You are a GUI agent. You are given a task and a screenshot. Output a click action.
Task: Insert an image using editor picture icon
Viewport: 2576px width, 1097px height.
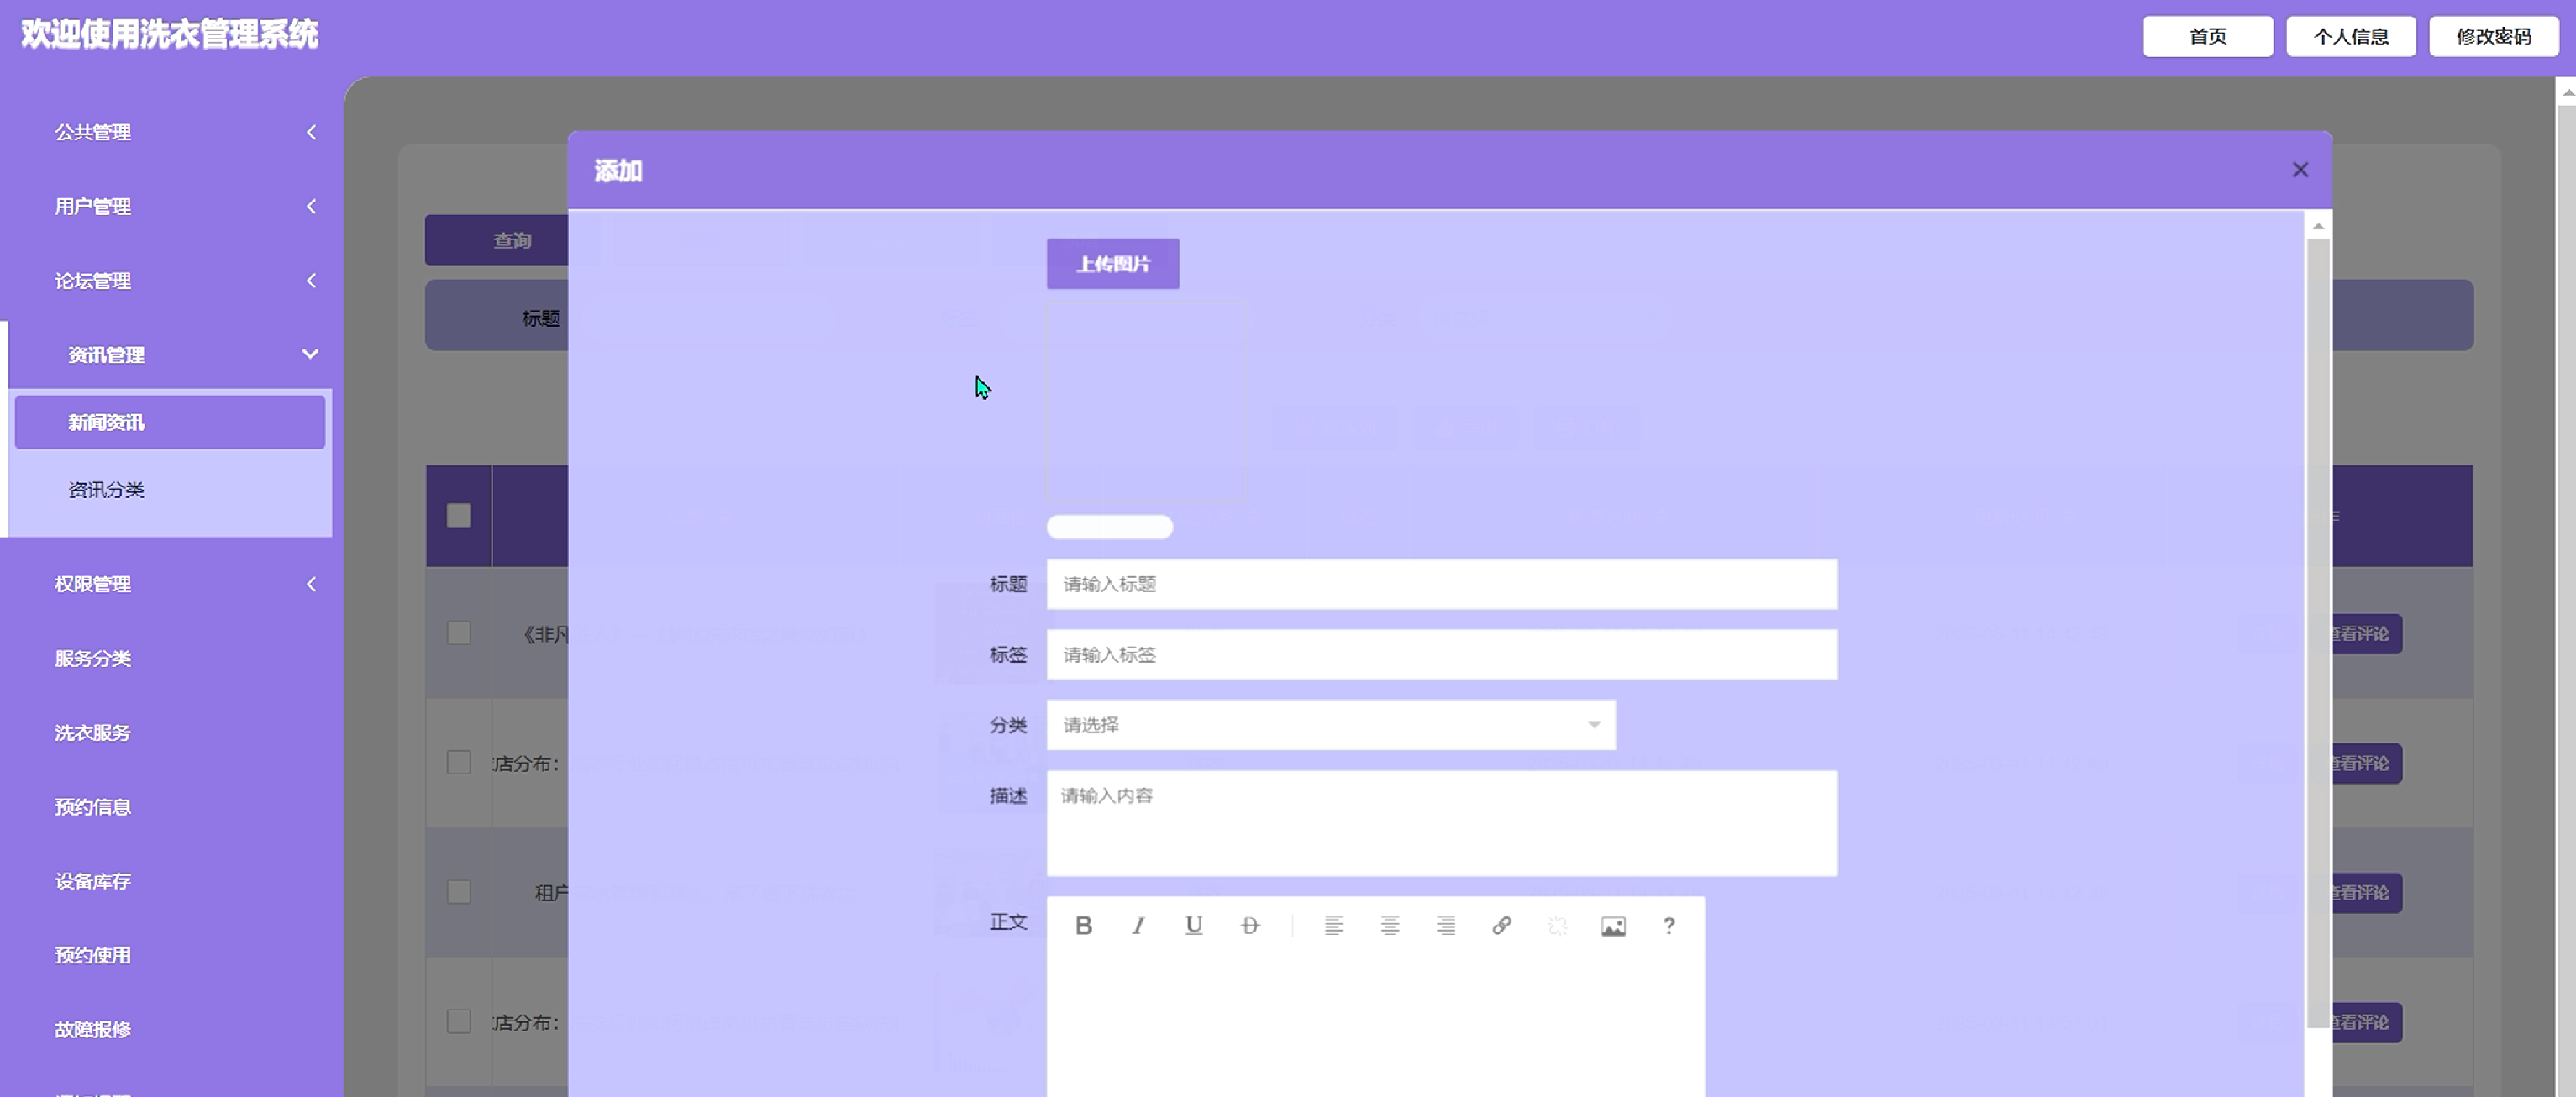coord(1613,926)
